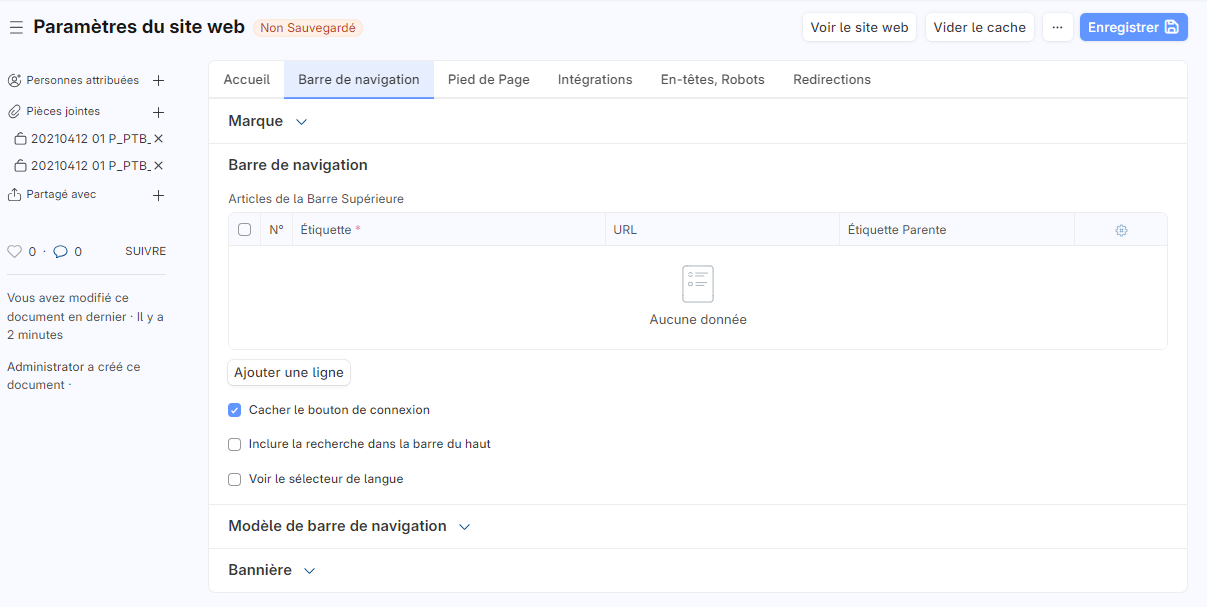Click plus icon beside Partagé avec

[158, 195]
